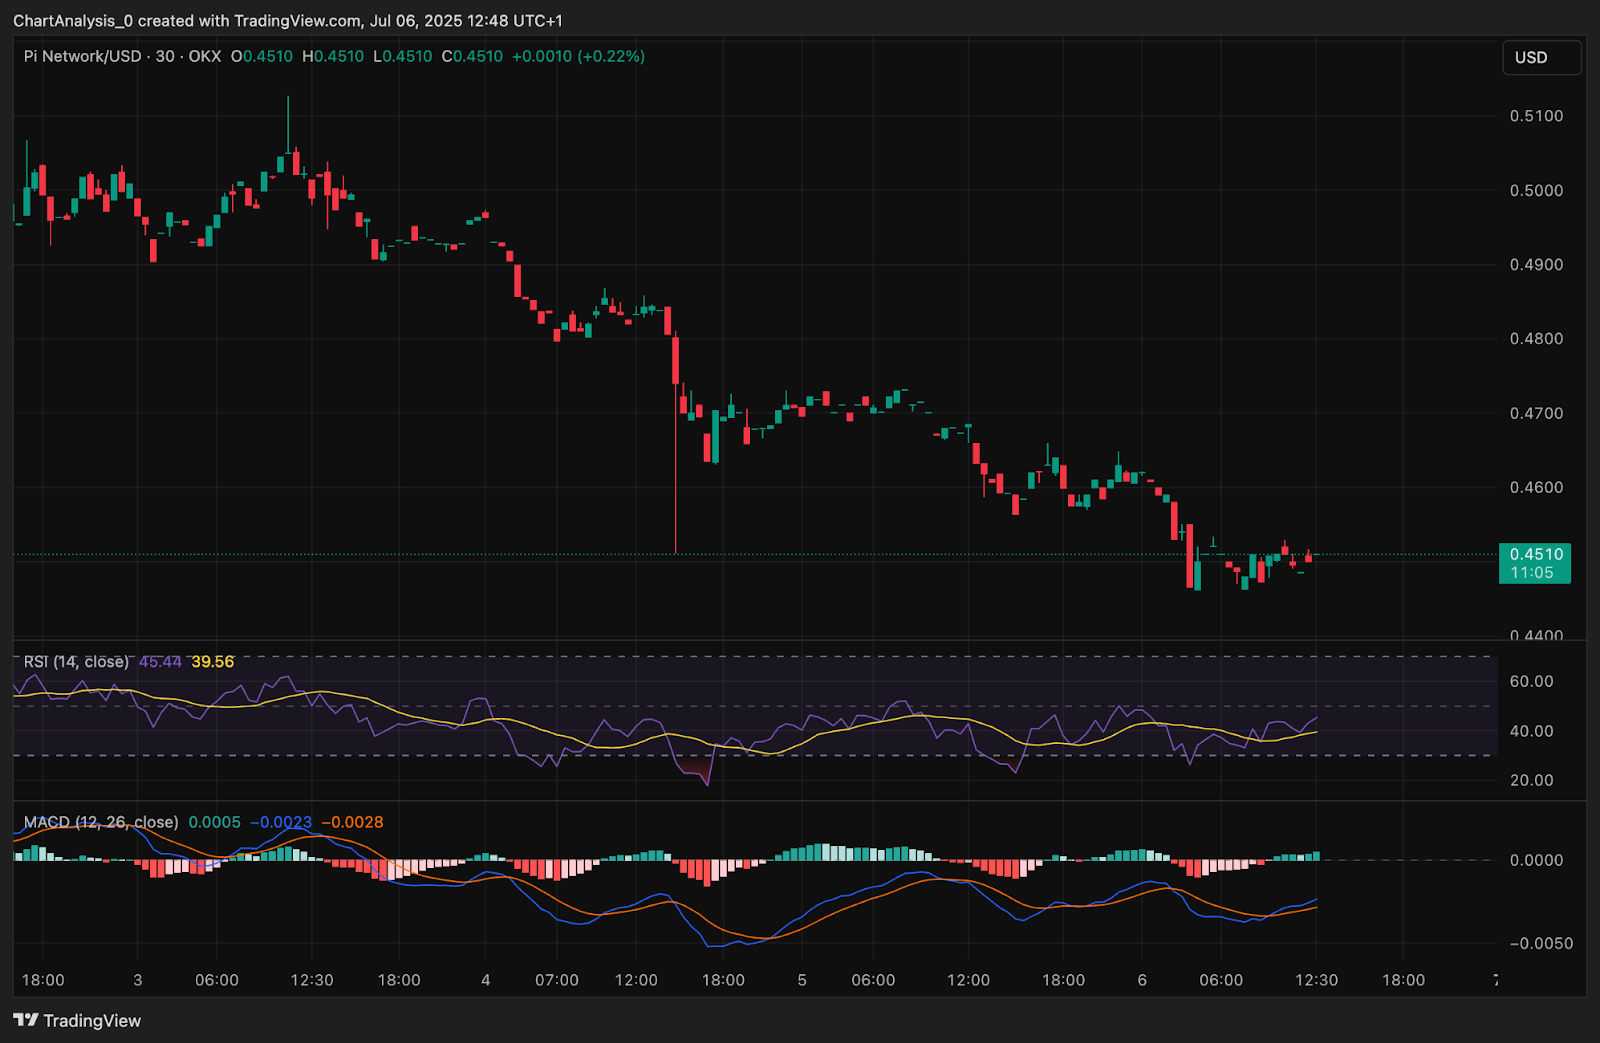Open the USD currency selector
Viewport: 1600px width, 1043px height.
click(1540, 58)
